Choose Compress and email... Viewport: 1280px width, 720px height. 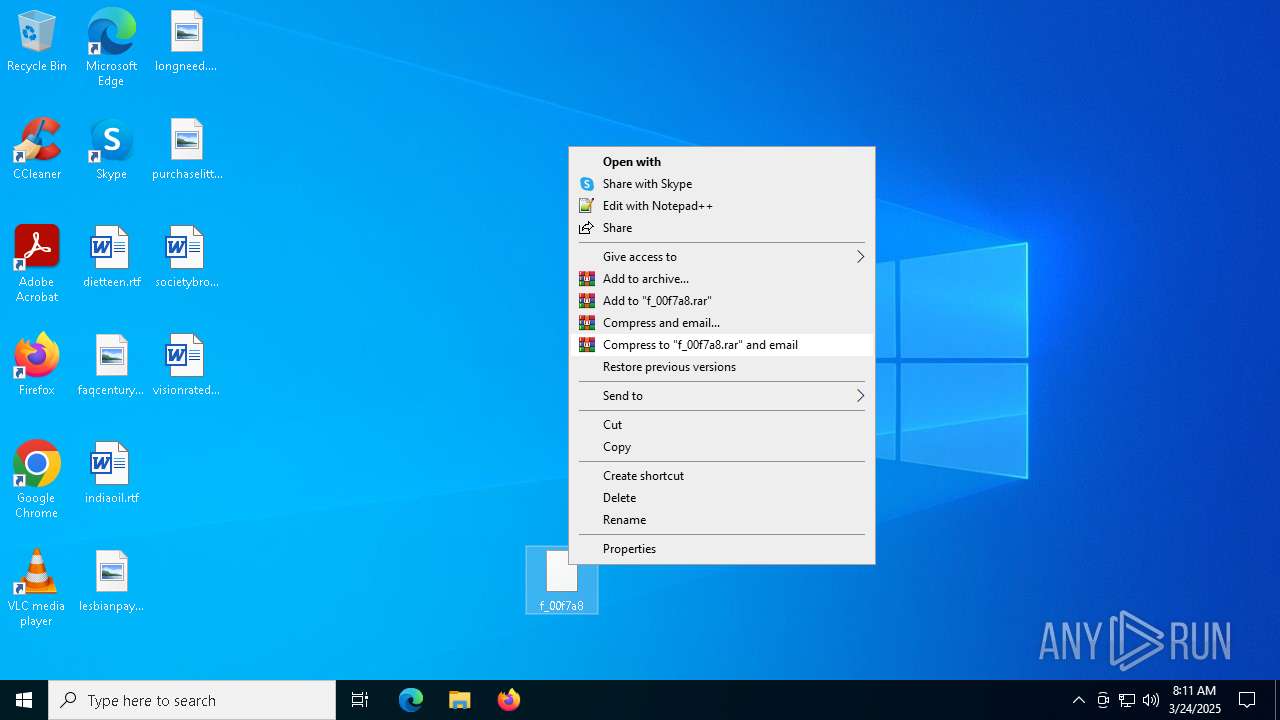coord(722,323)
